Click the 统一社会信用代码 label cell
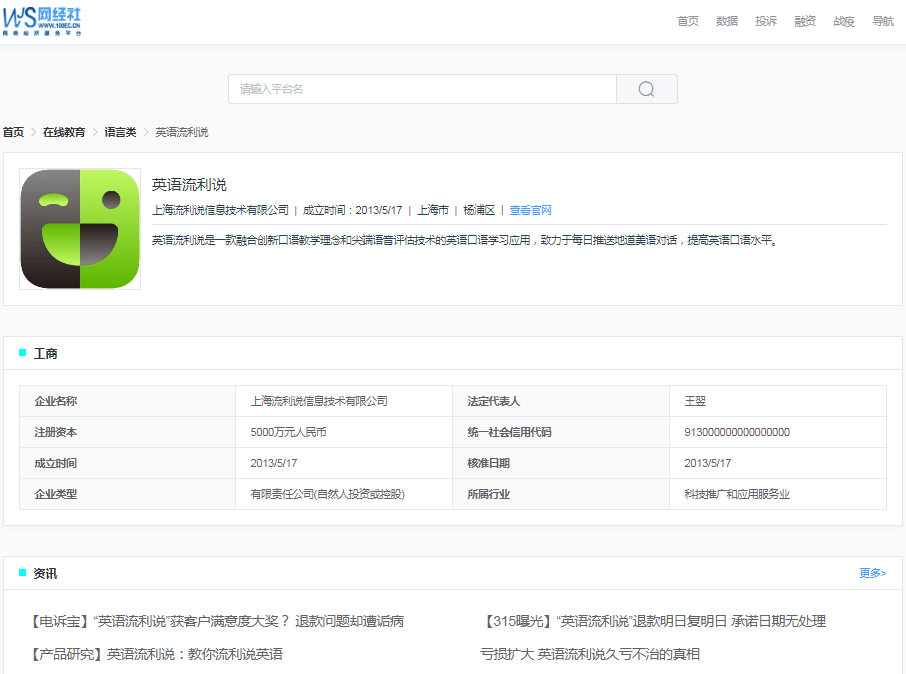This screenshot has width=906, height=674. pos(561,432)
